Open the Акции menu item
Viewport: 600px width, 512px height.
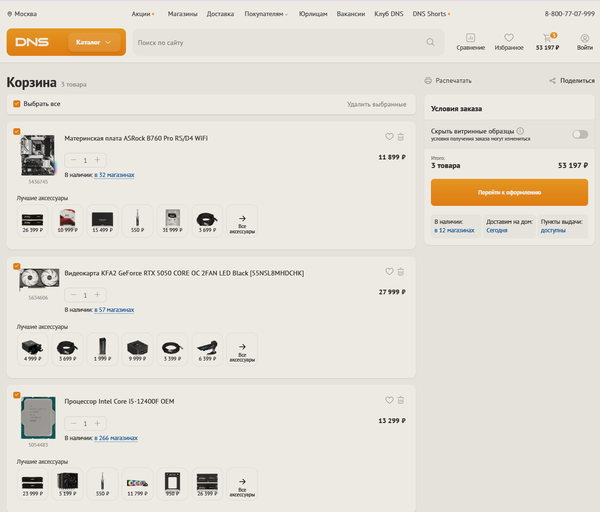[x=142, y=14]
